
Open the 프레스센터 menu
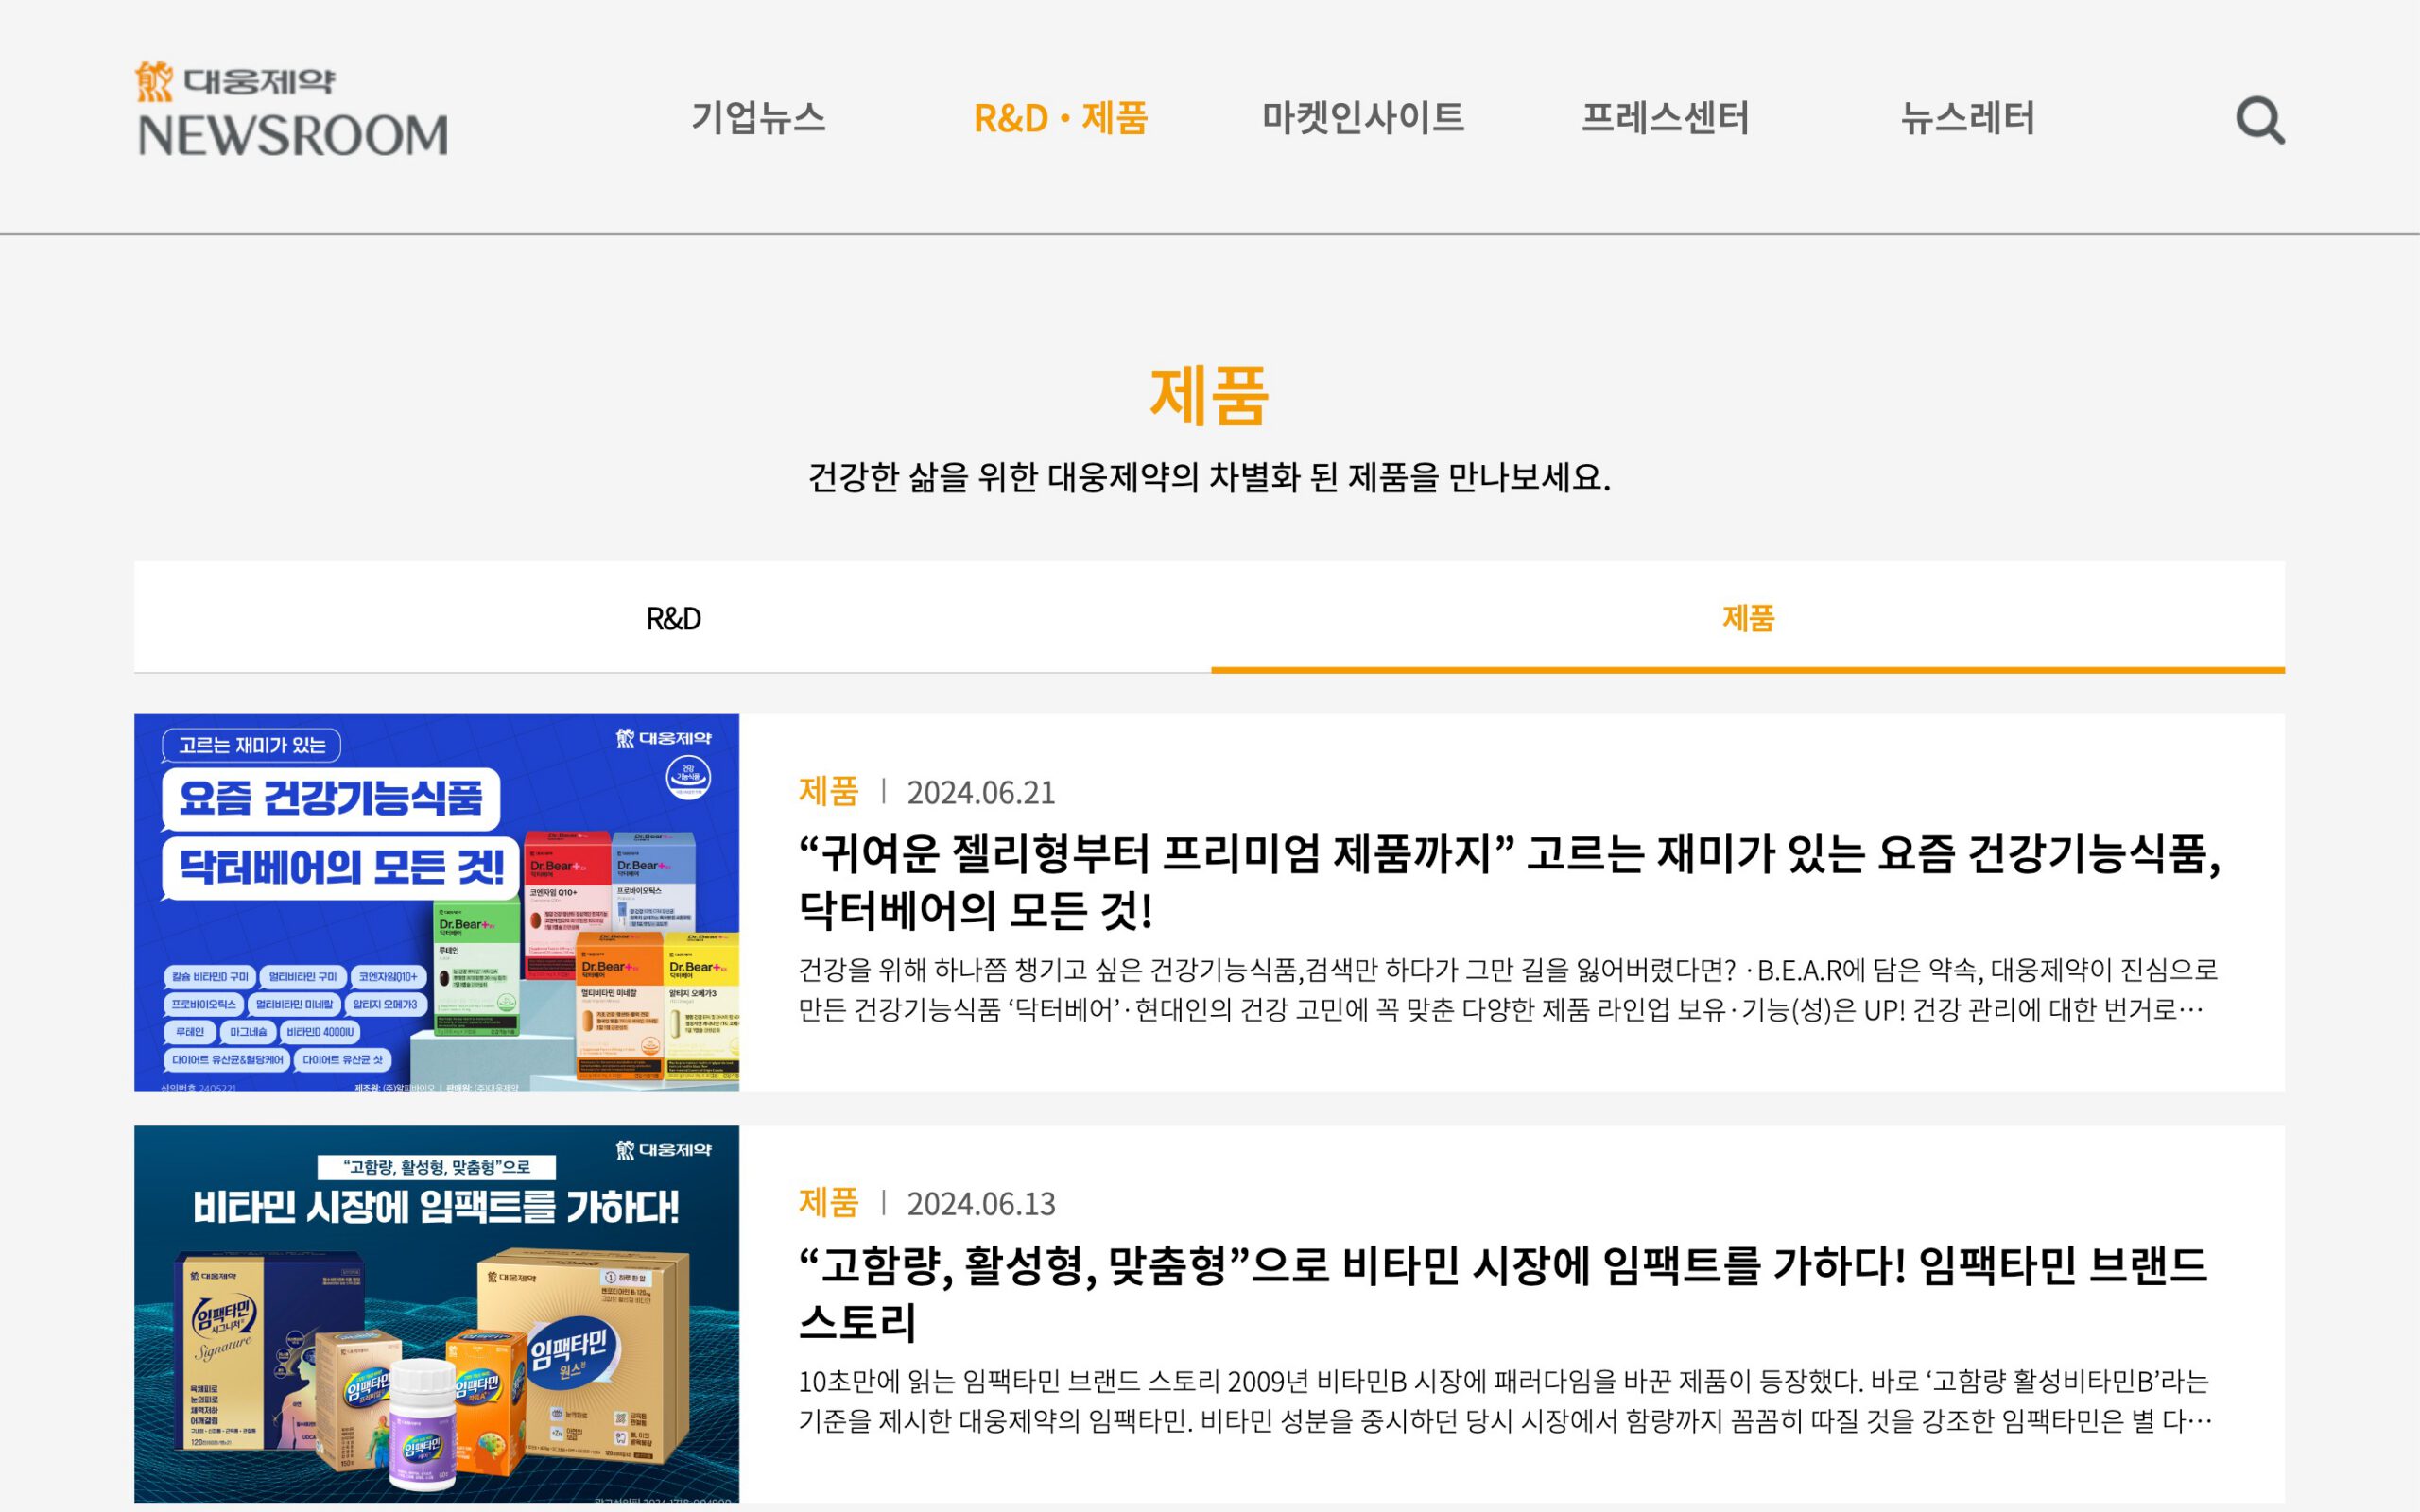pyautogui.click(x=1664, y=118)
